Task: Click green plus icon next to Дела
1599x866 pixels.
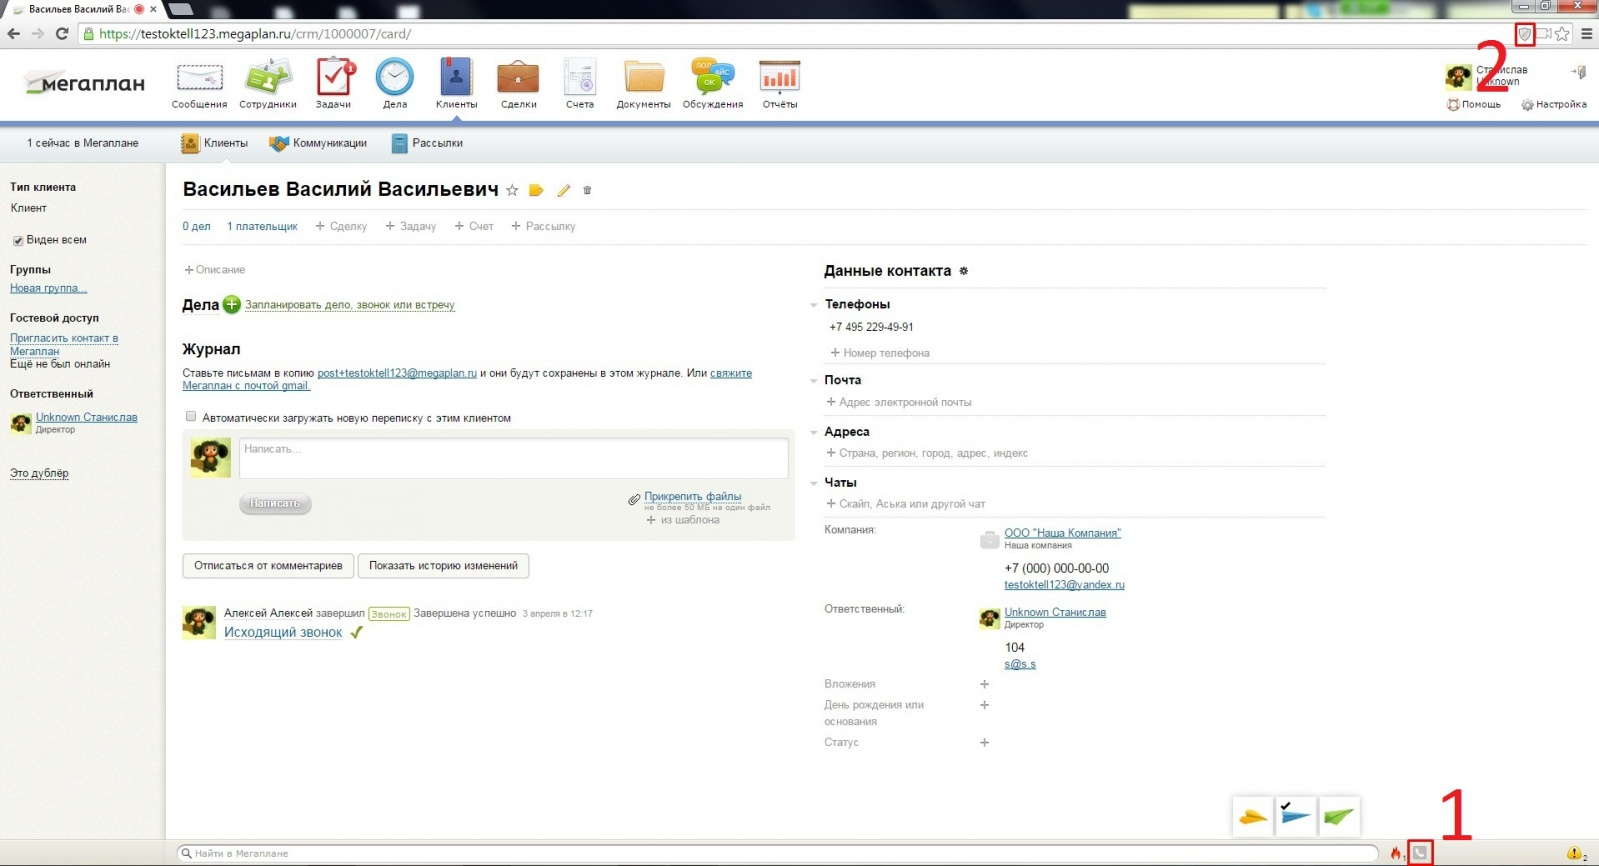Action: click(232, 305)
